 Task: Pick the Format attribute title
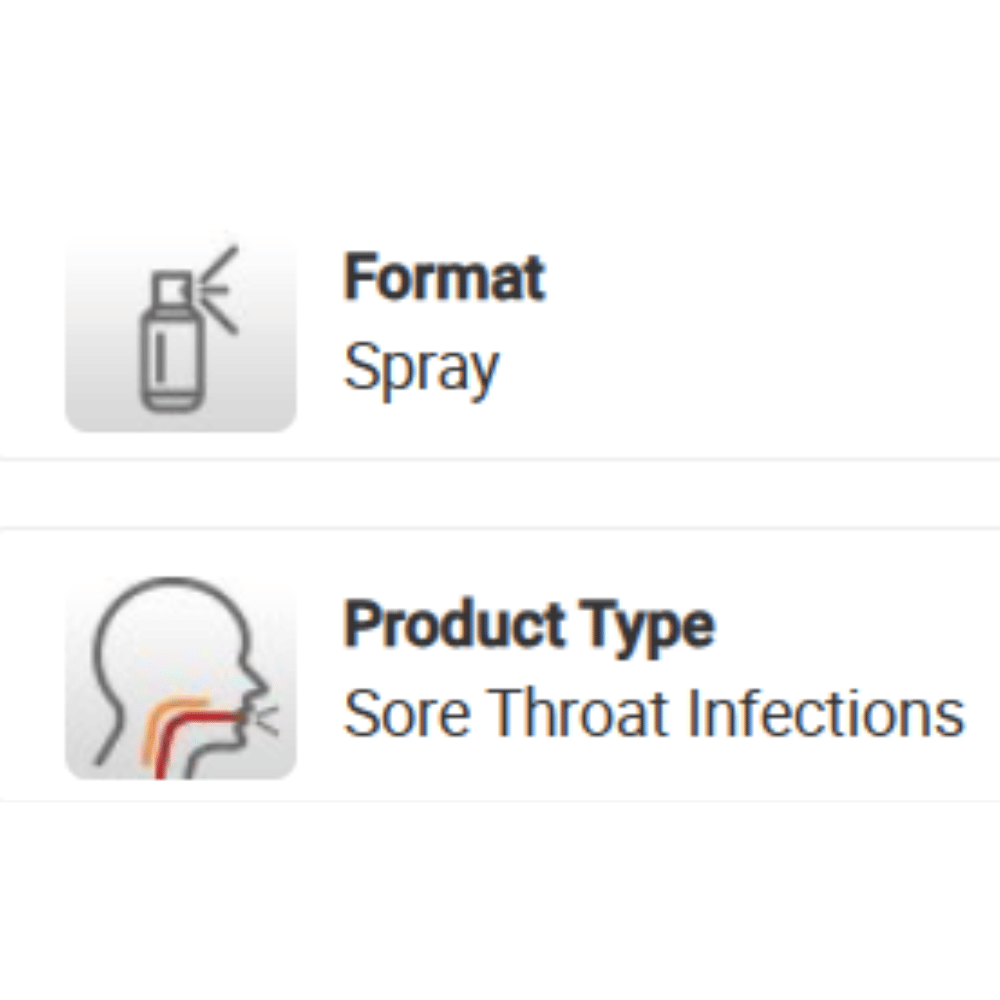point(445,278)
